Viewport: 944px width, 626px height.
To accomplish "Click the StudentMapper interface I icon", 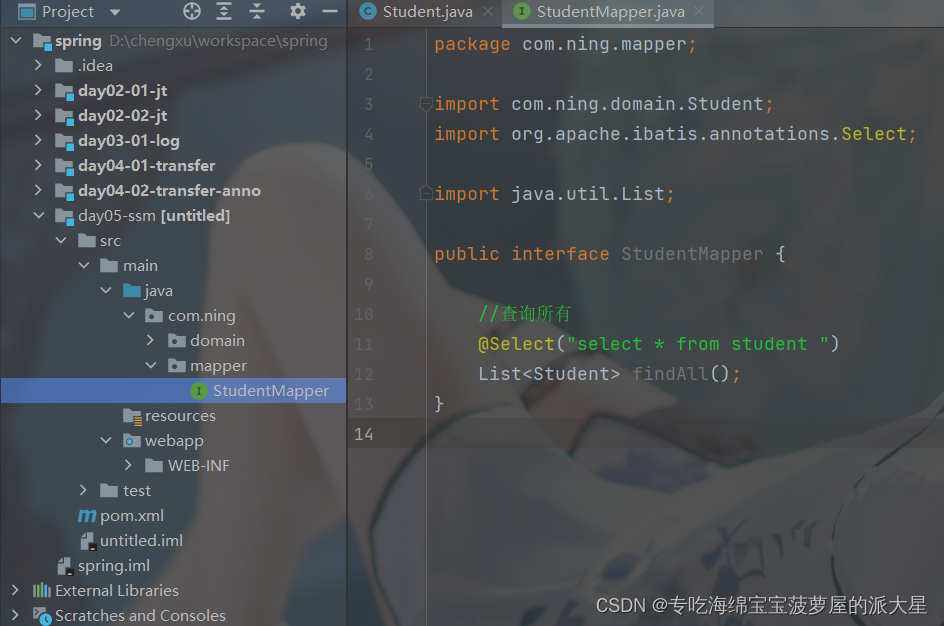I will [199, 391].
